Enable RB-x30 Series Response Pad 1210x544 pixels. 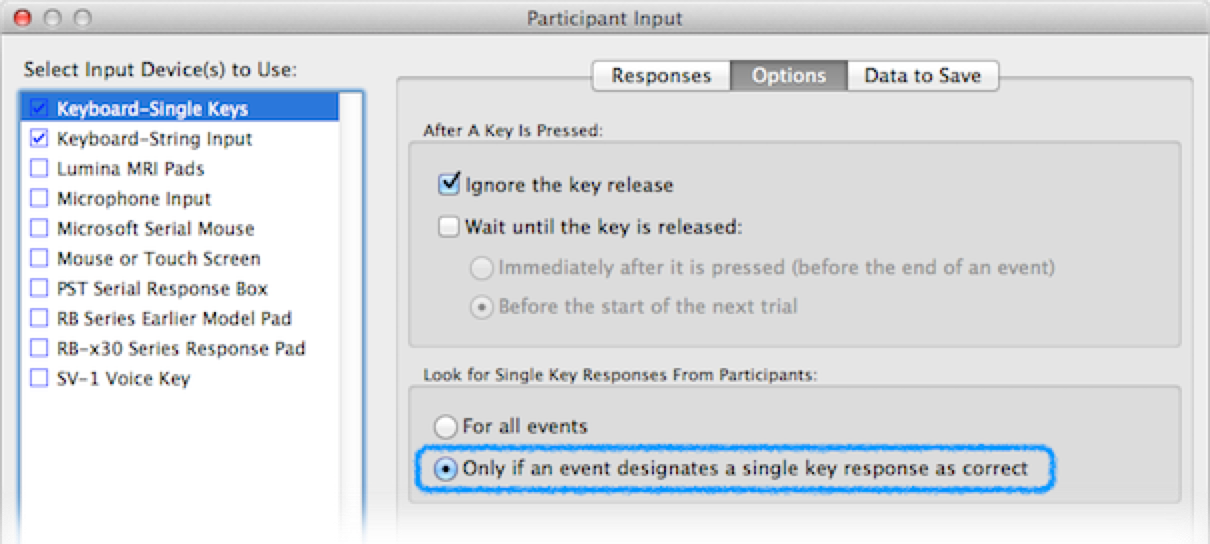click(39, 349)
